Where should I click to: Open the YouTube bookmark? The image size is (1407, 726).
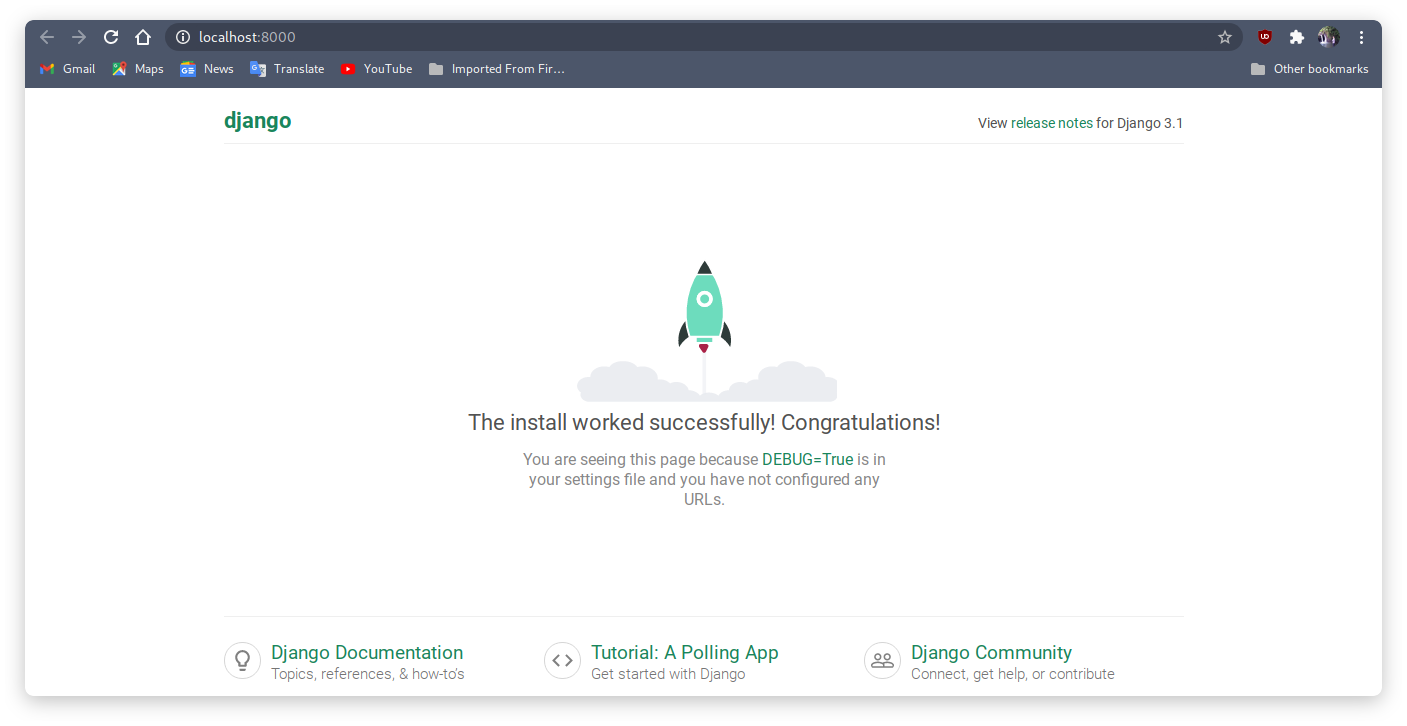(376, 69)
